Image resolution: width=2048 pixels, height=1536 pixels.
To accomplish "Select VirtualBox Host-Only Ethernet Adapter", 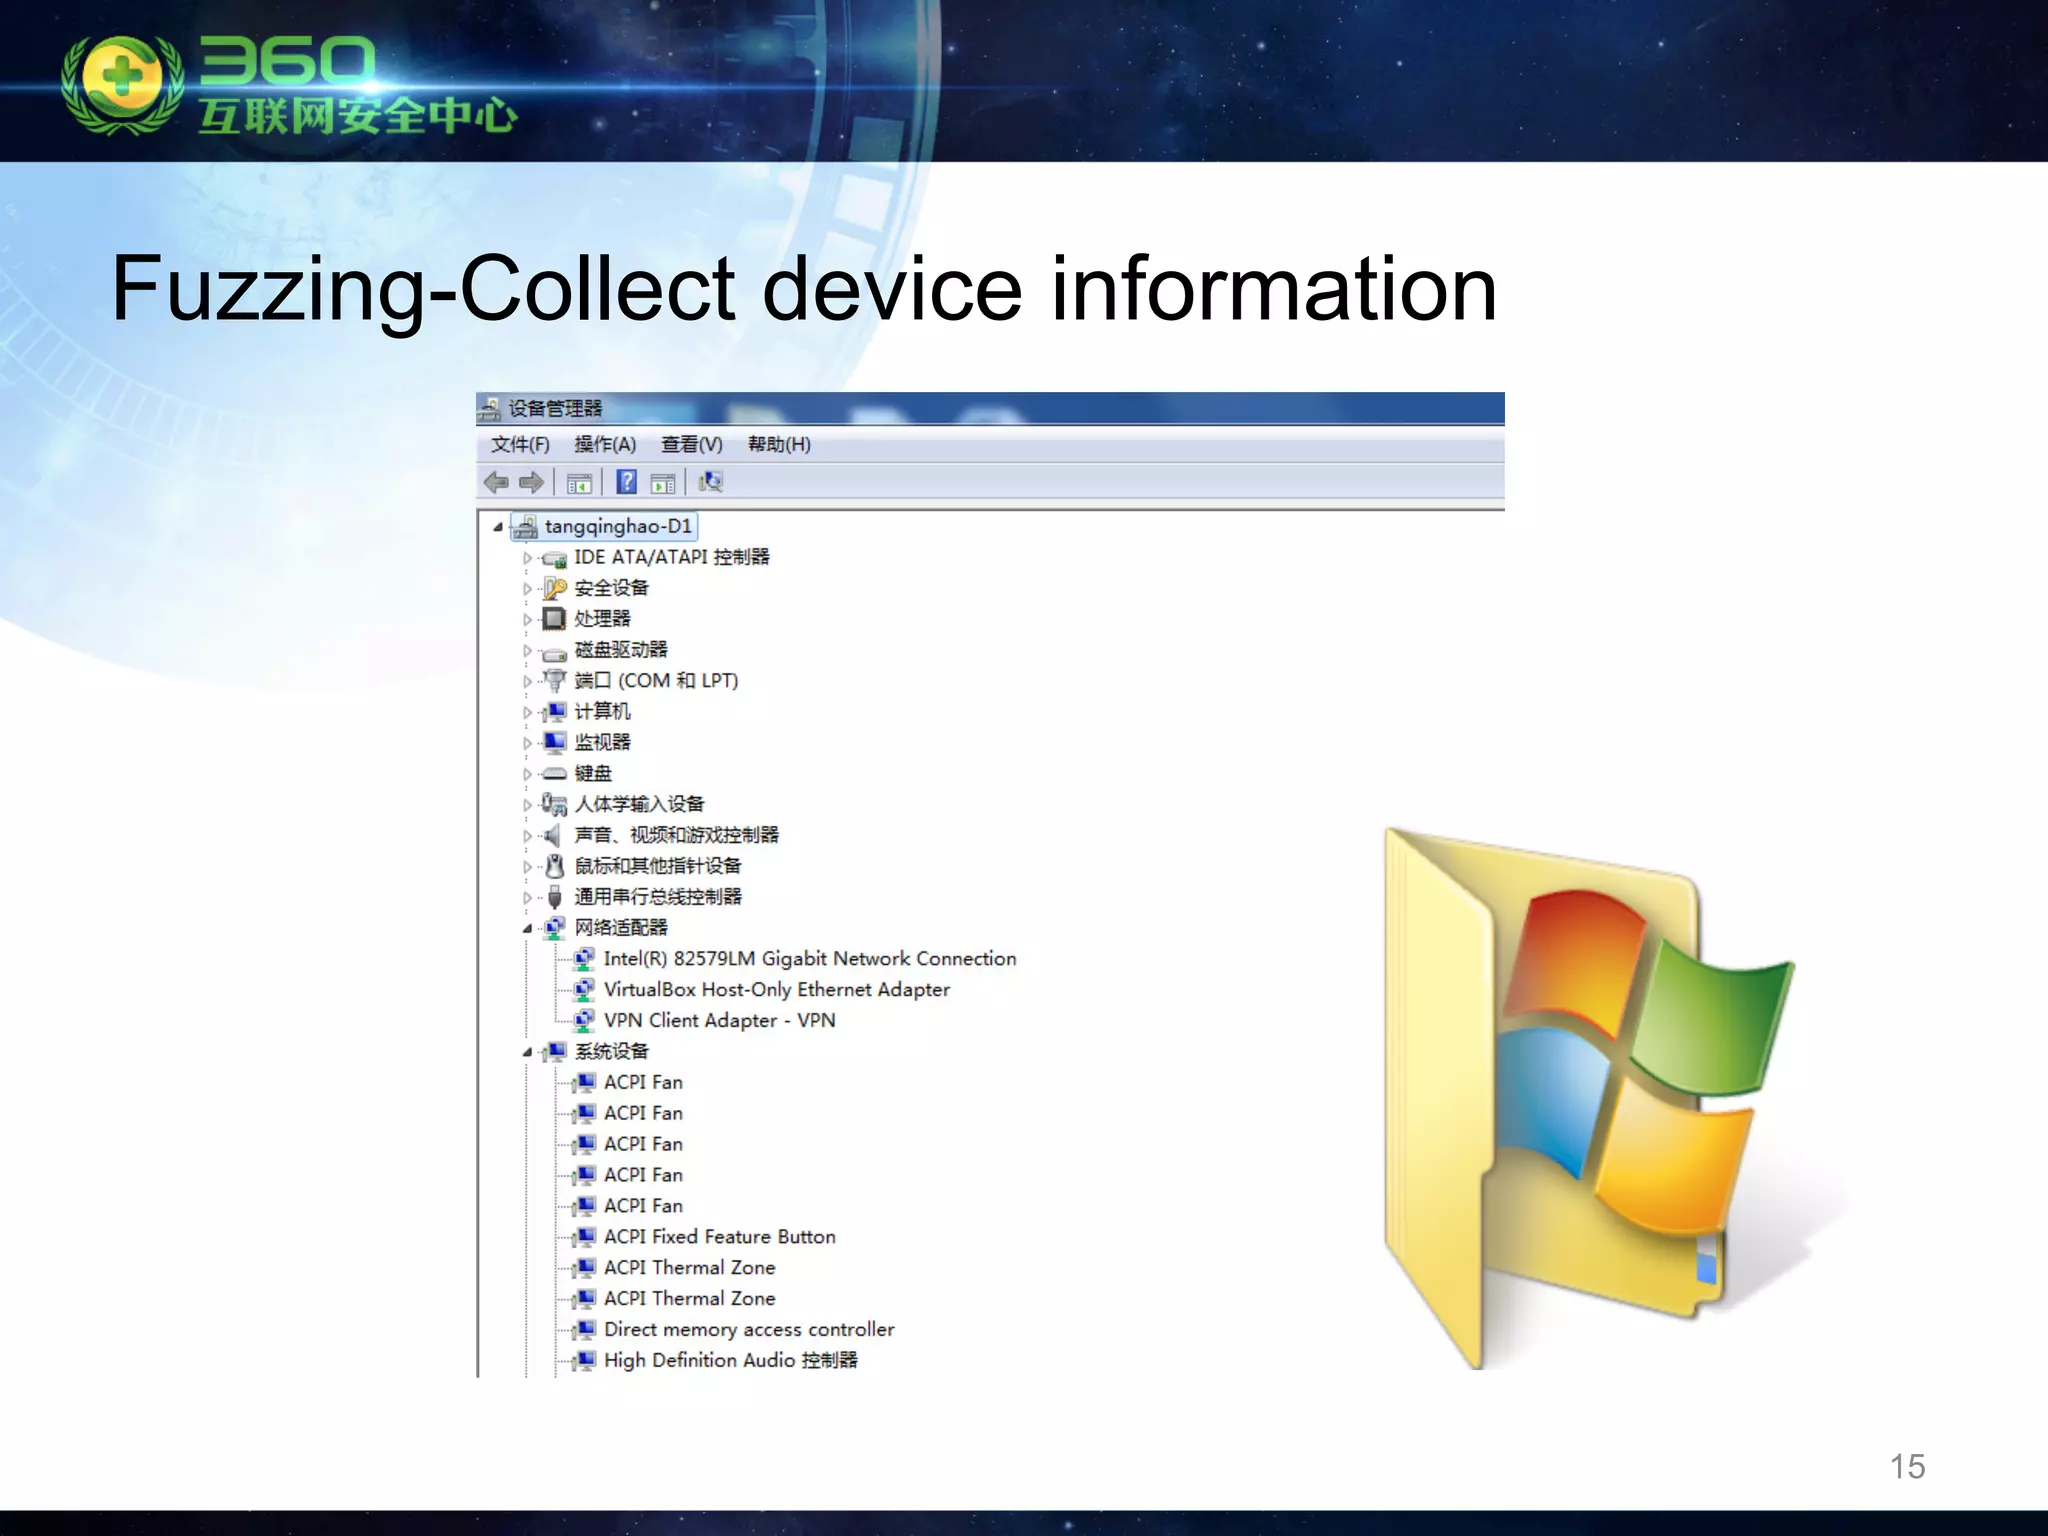I will (x=777, y=990).
